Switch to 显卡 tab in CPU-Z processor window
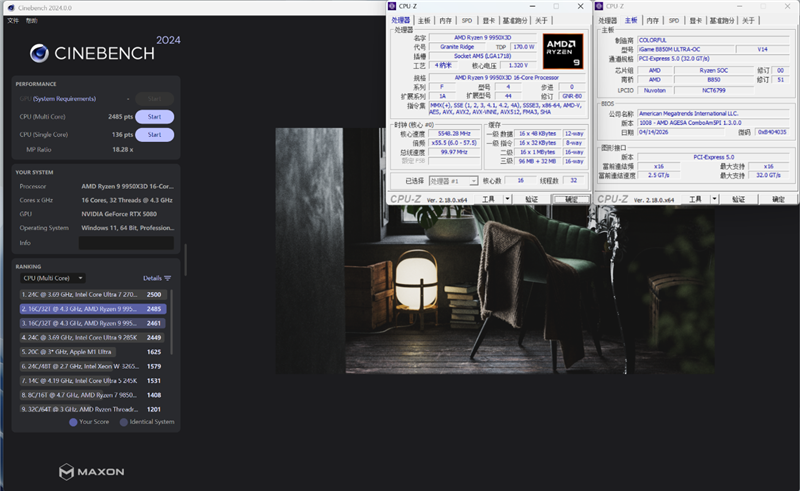The image size is (800, 491). [489, 20]
